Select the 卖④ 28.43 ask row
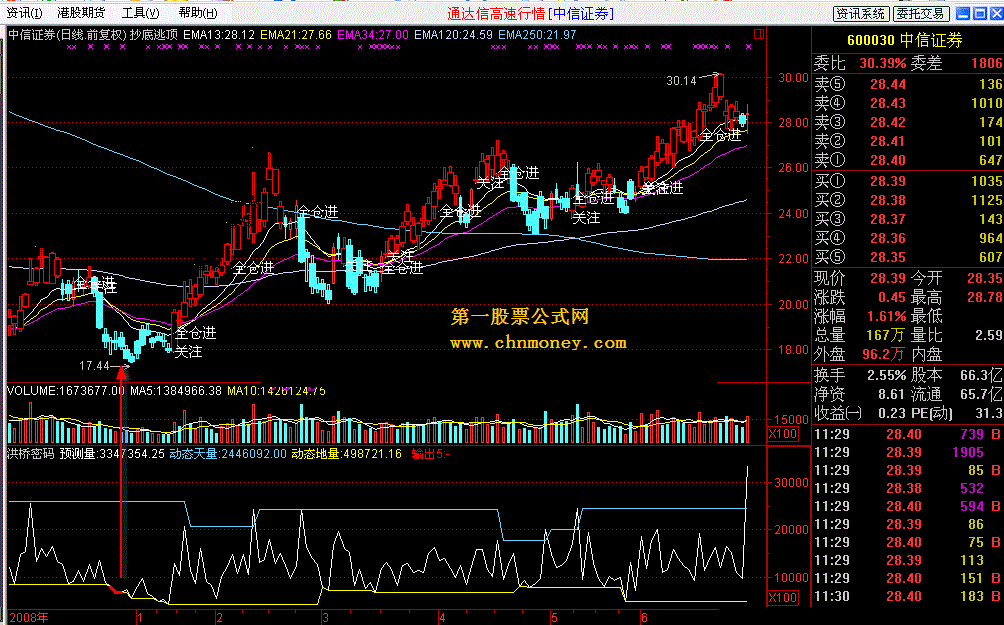Viewport: 1004px width, 625px height. click(x=907, y=103)
